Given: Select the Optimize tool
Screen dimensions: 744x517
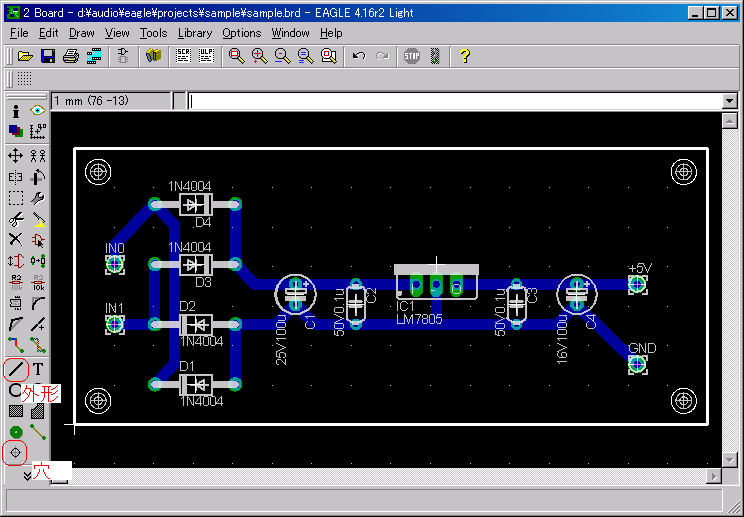Looking at the screenshot, I should coord(37,324).
